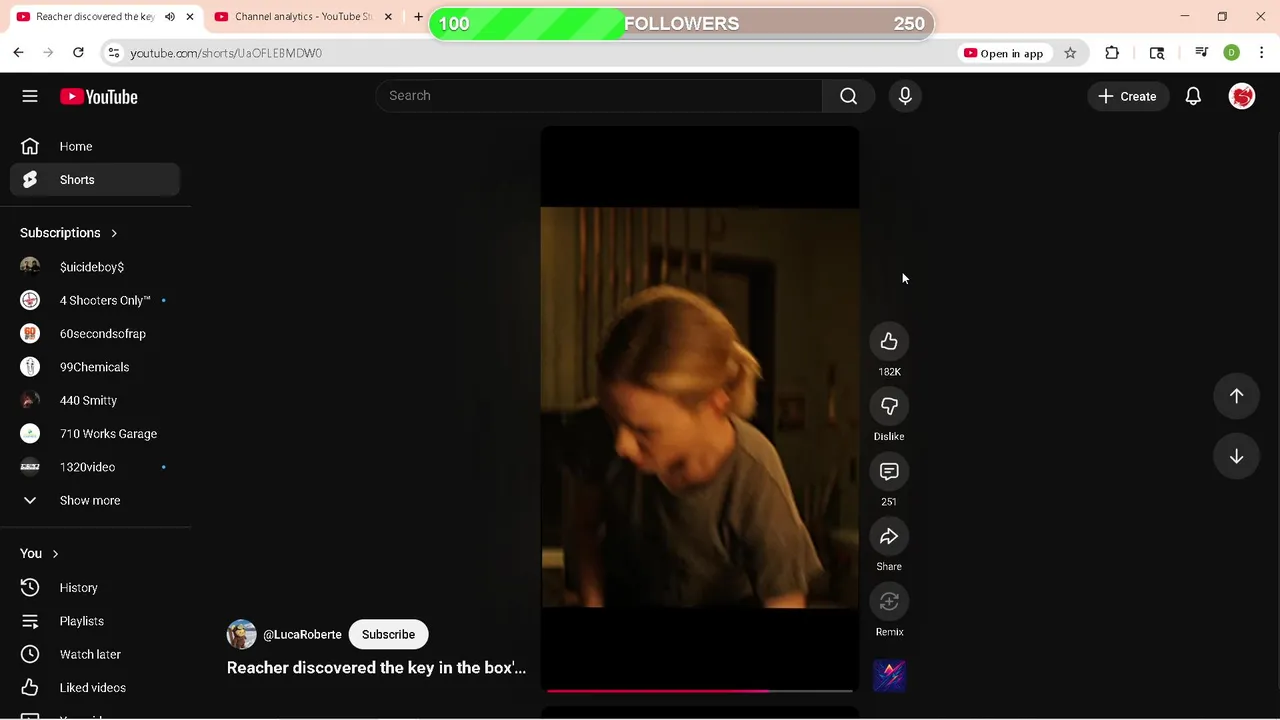Click the Create button
Image resolution: width=1280 pixels, height=720 pixels.
[1127, 96]
